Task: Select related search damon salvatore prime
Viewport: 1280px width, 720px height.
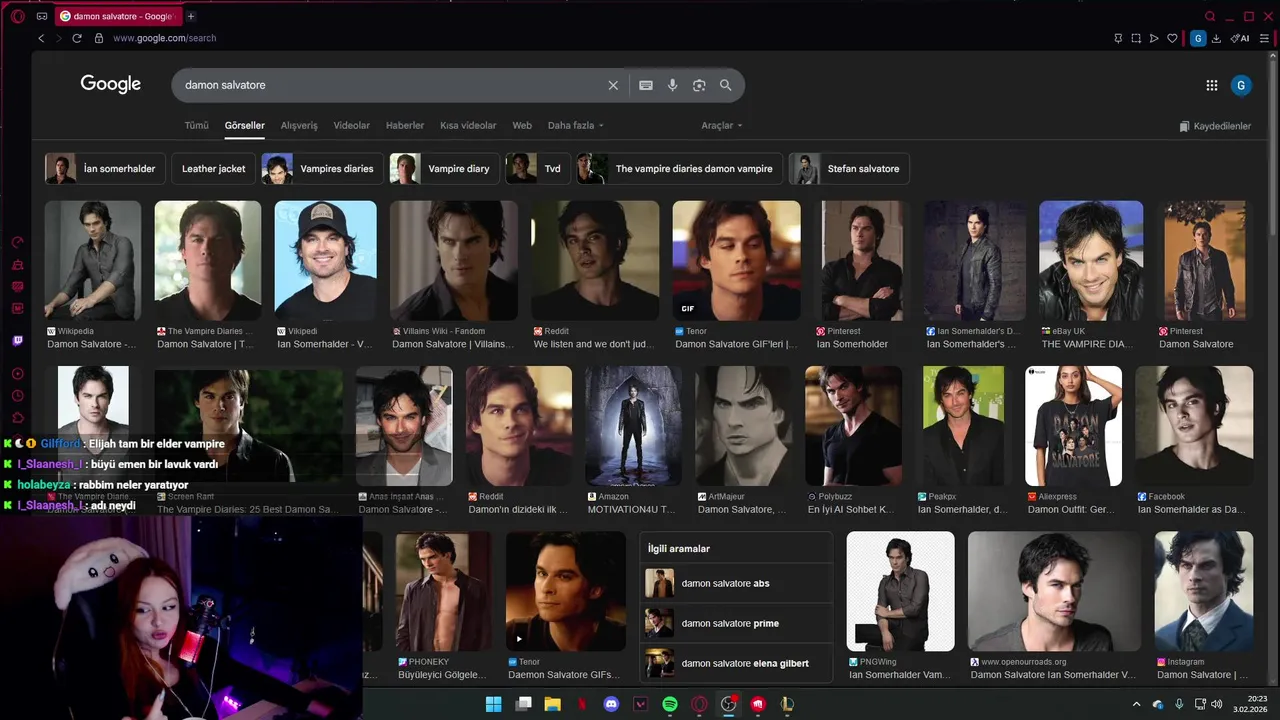Action: [736, 623]
